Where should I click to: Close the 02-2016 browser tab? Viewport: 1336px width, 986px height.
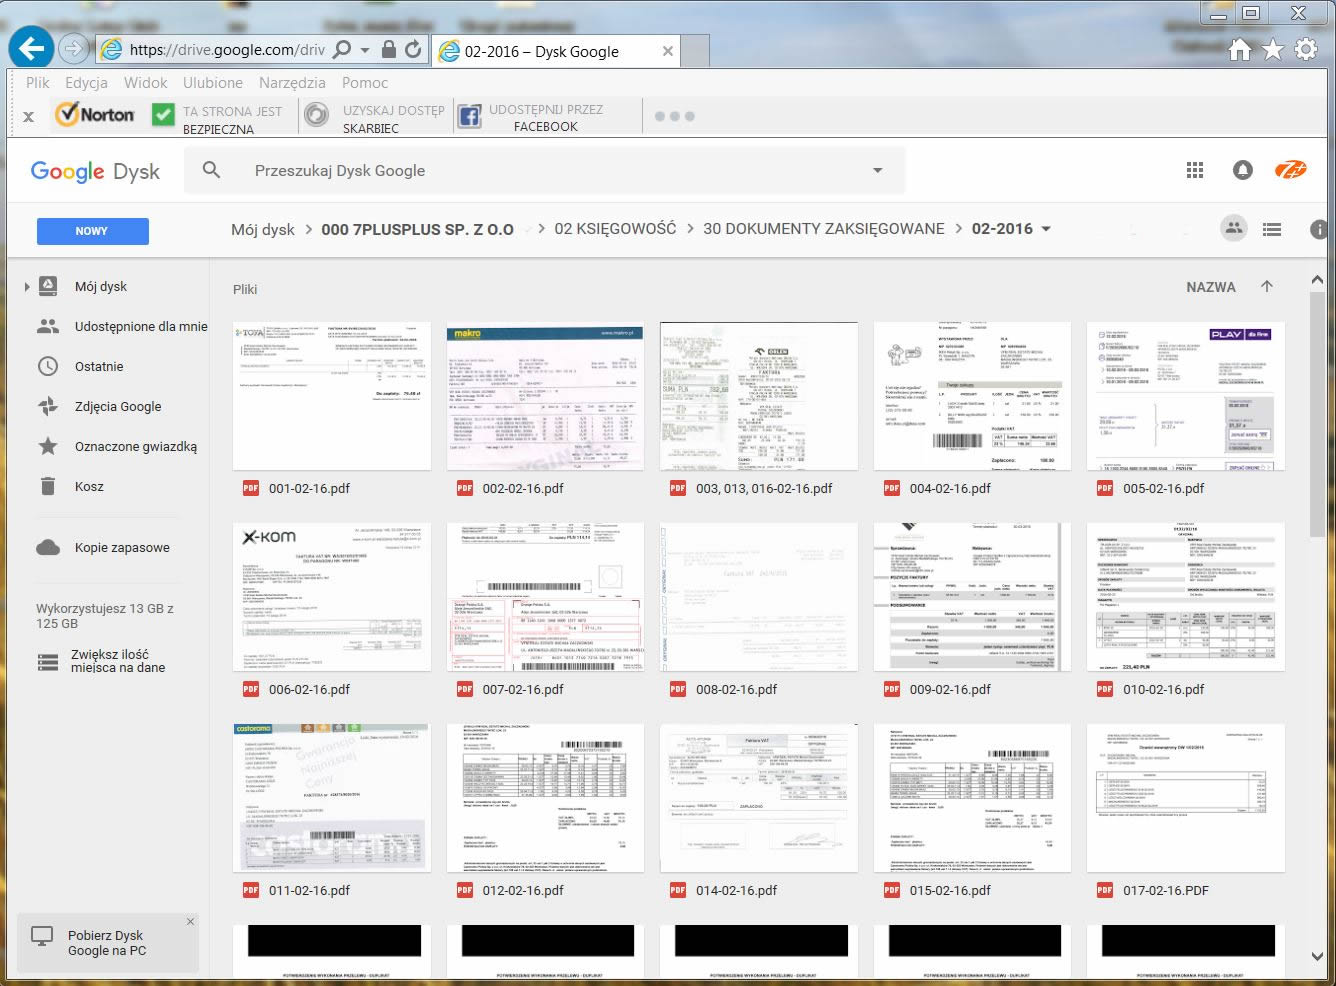[668, 51]
